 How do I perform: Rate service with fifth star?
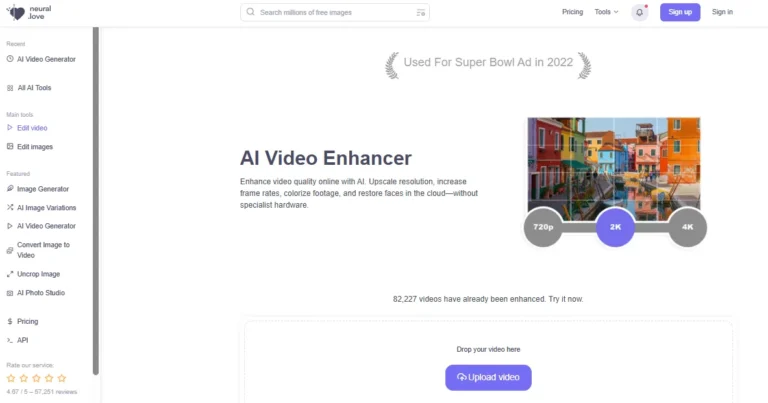click(x=62, y=378)
